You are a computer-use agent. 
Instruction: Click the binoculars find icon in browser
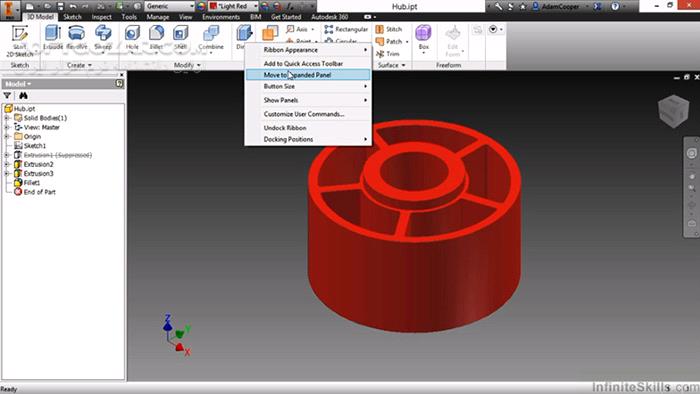pyautogui.click(x=23, y=95)
